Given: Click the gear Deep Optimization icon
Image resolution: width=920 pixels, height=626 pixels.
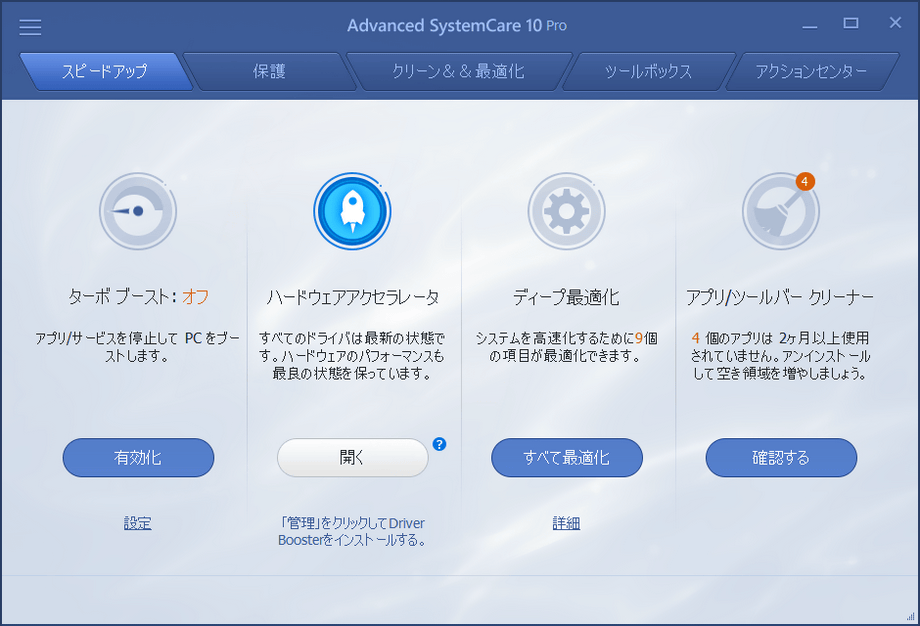Looking at the screenshot, I should click(x=566, y=211).
